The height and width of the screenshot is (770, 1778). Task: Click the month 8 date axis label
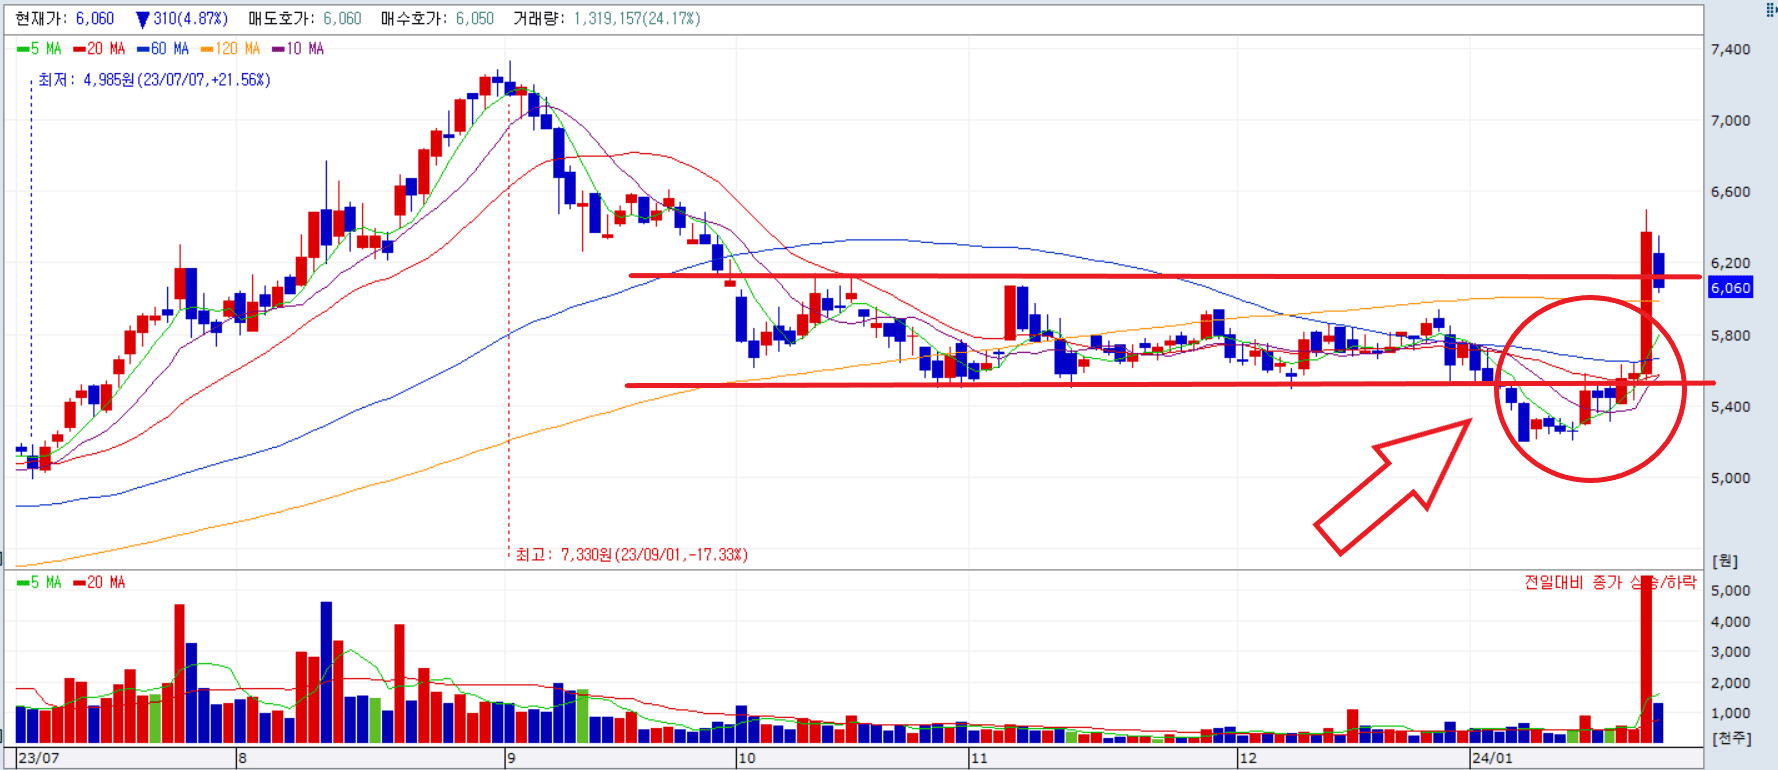coord(242,758)
